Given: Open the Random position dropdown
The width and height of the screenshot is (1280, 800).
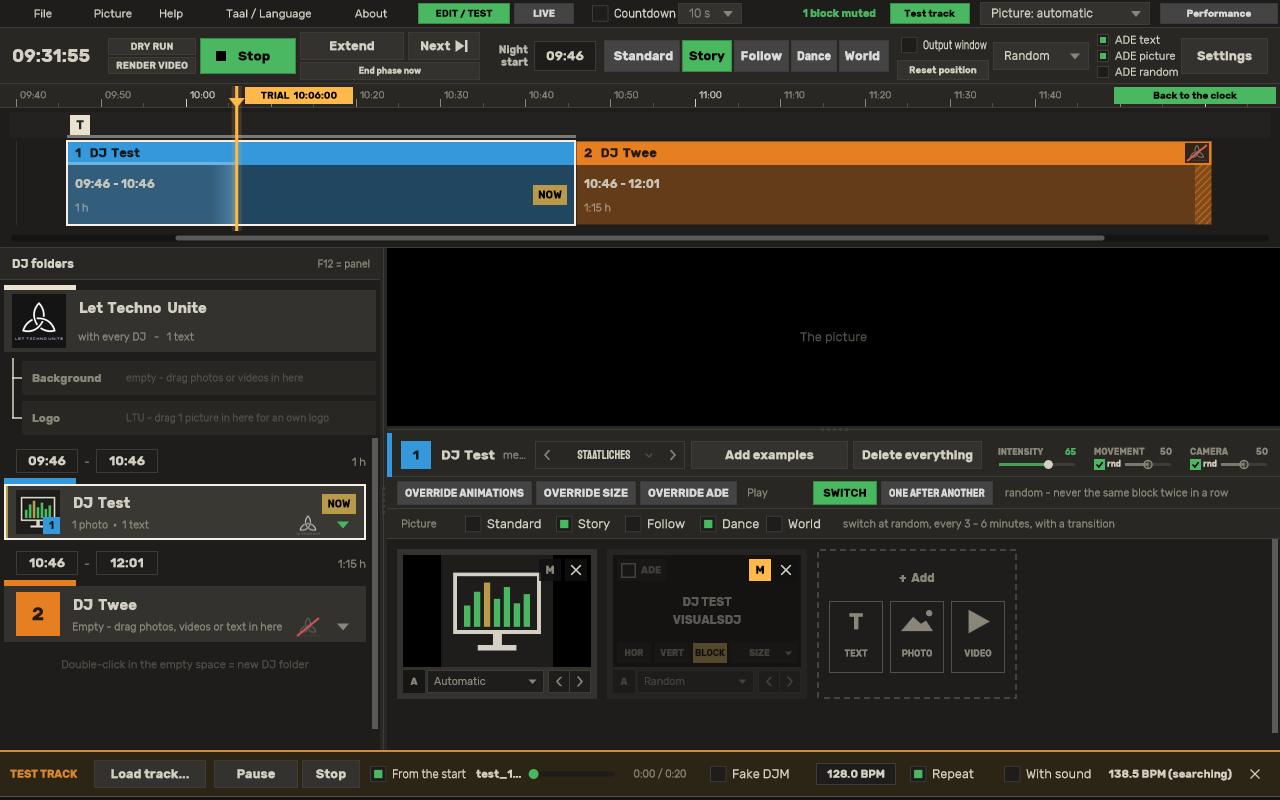Looking at the screenshot, I should pos(1042,56).
